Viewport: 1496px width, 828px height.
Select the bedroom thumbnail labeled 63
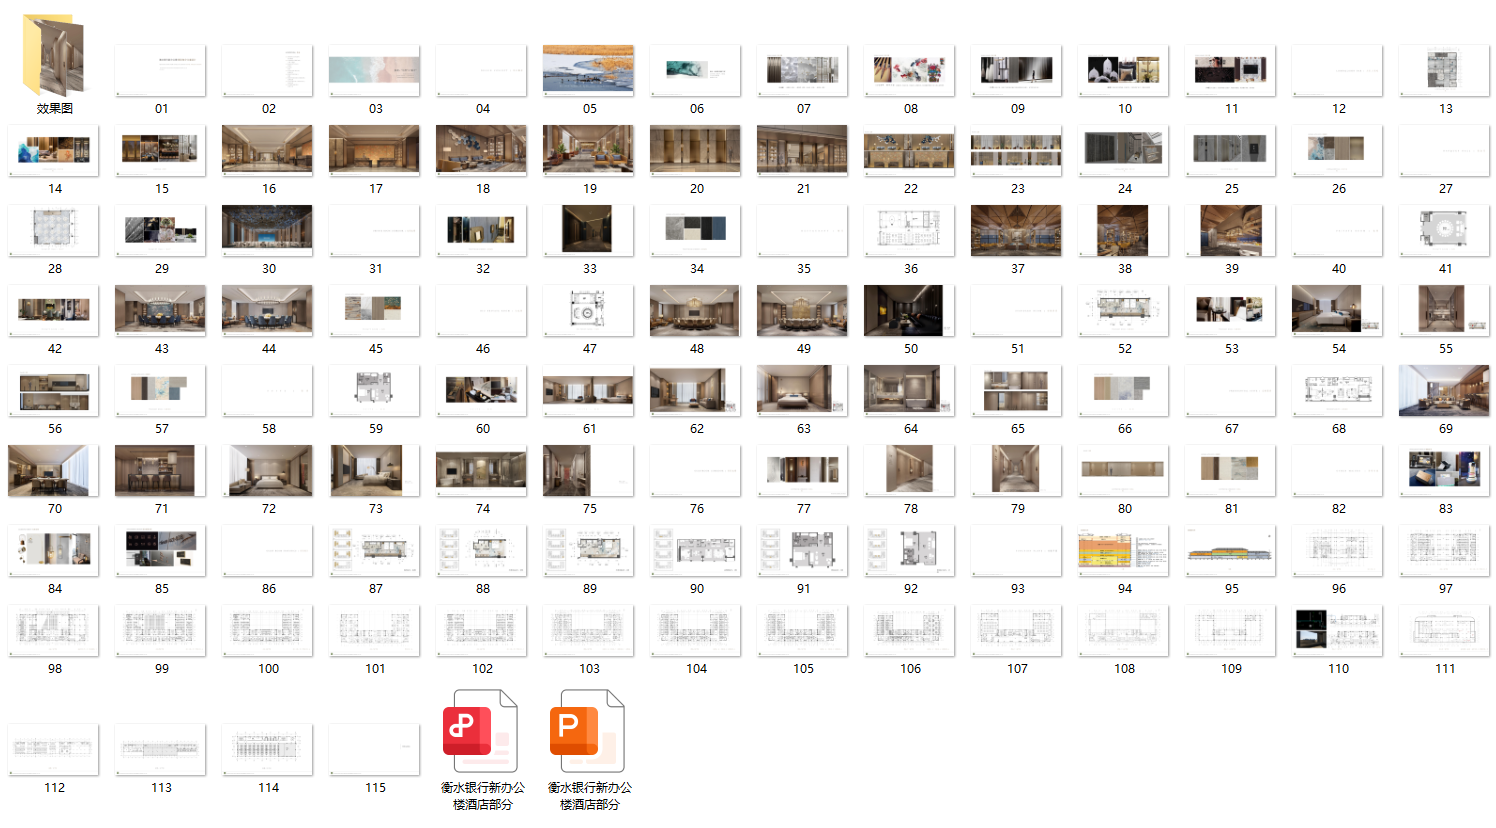[x=802, y=390]
